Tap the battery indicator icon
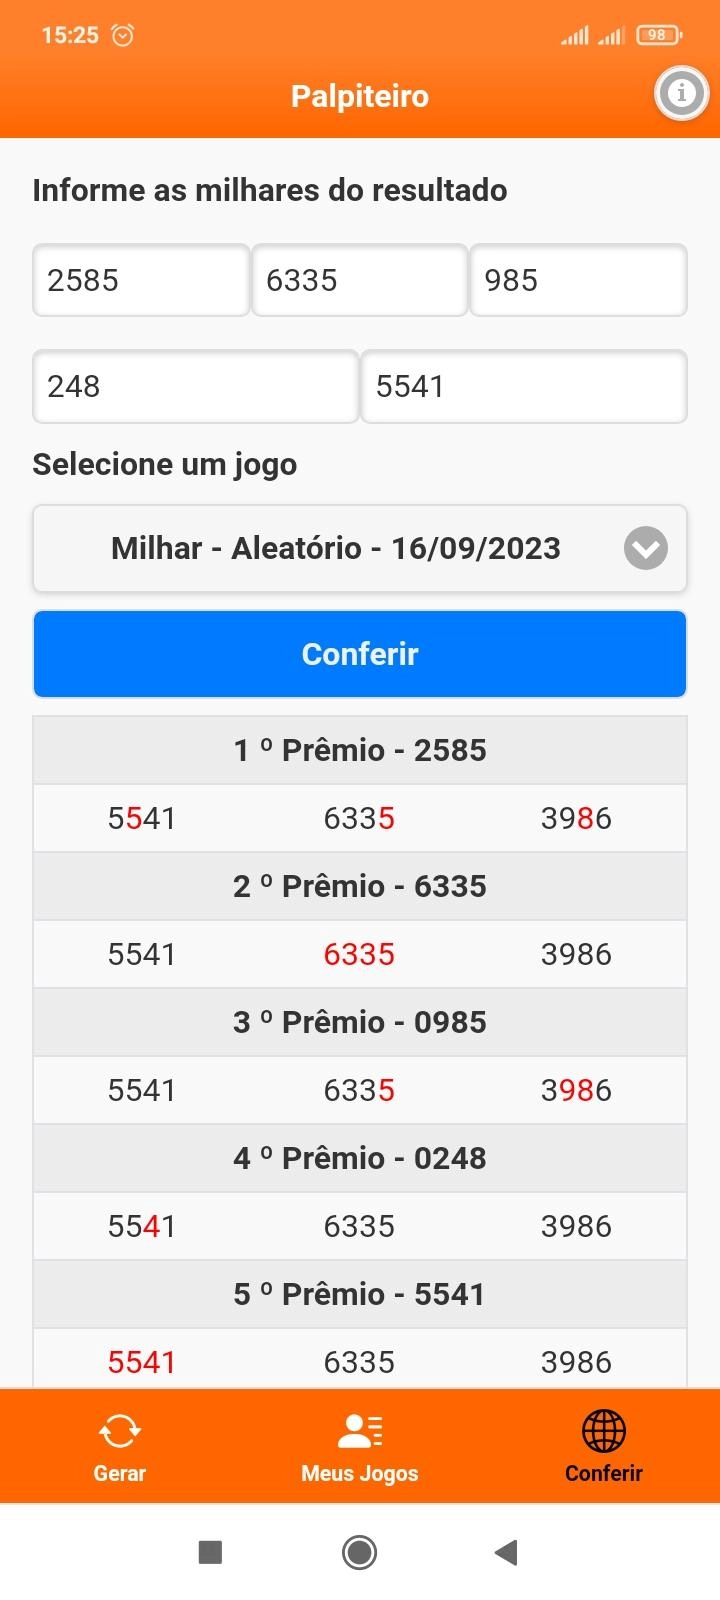Screen dimensions: 720x1600 [659, 35]
